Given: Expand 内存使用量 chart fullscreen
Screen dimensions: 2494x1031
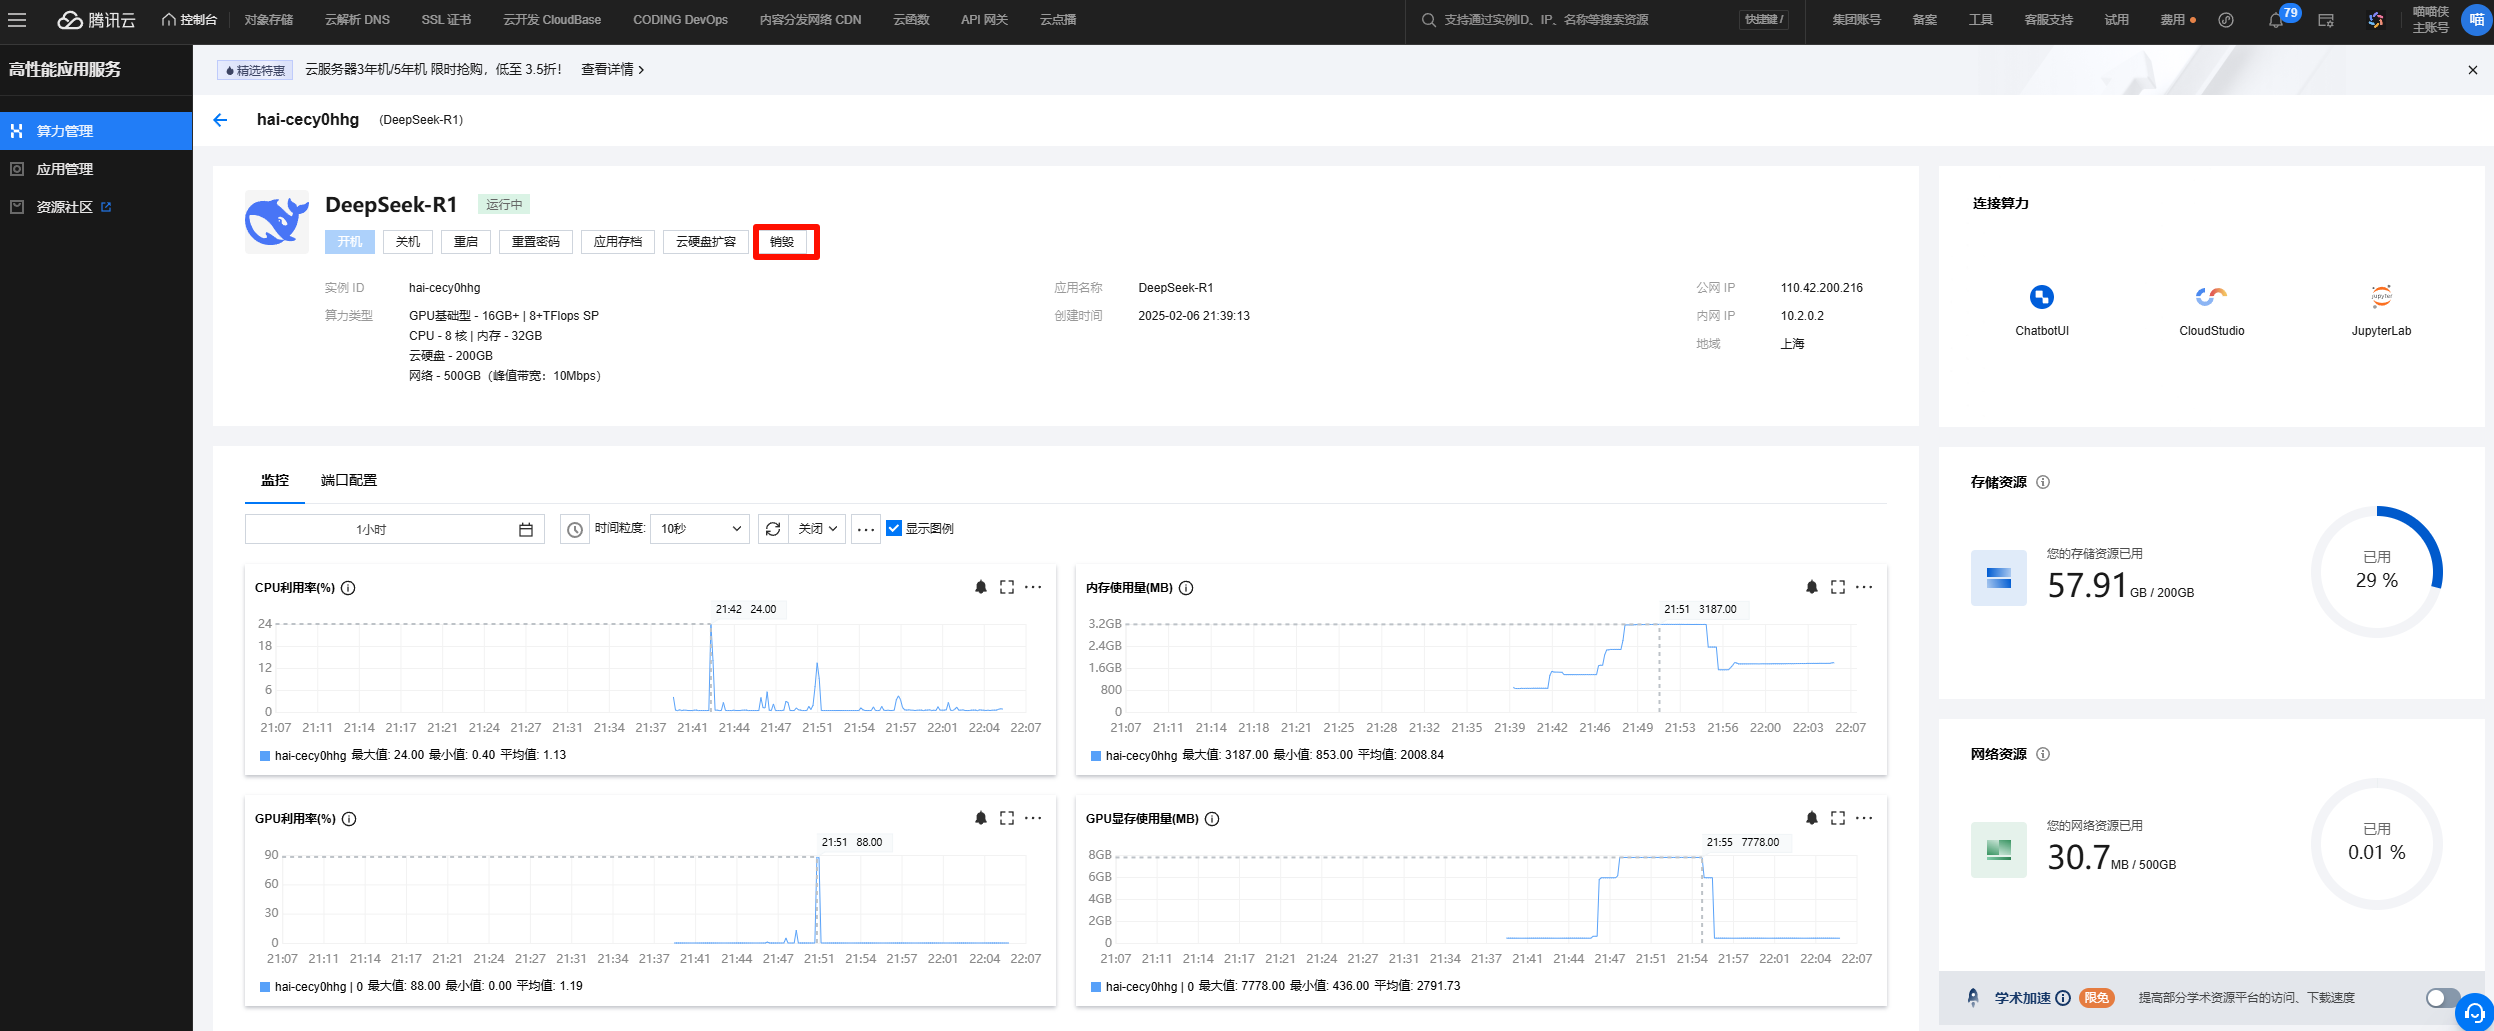Looking at the screenshot, I should pyautogui.click(x=1838, y=587).
